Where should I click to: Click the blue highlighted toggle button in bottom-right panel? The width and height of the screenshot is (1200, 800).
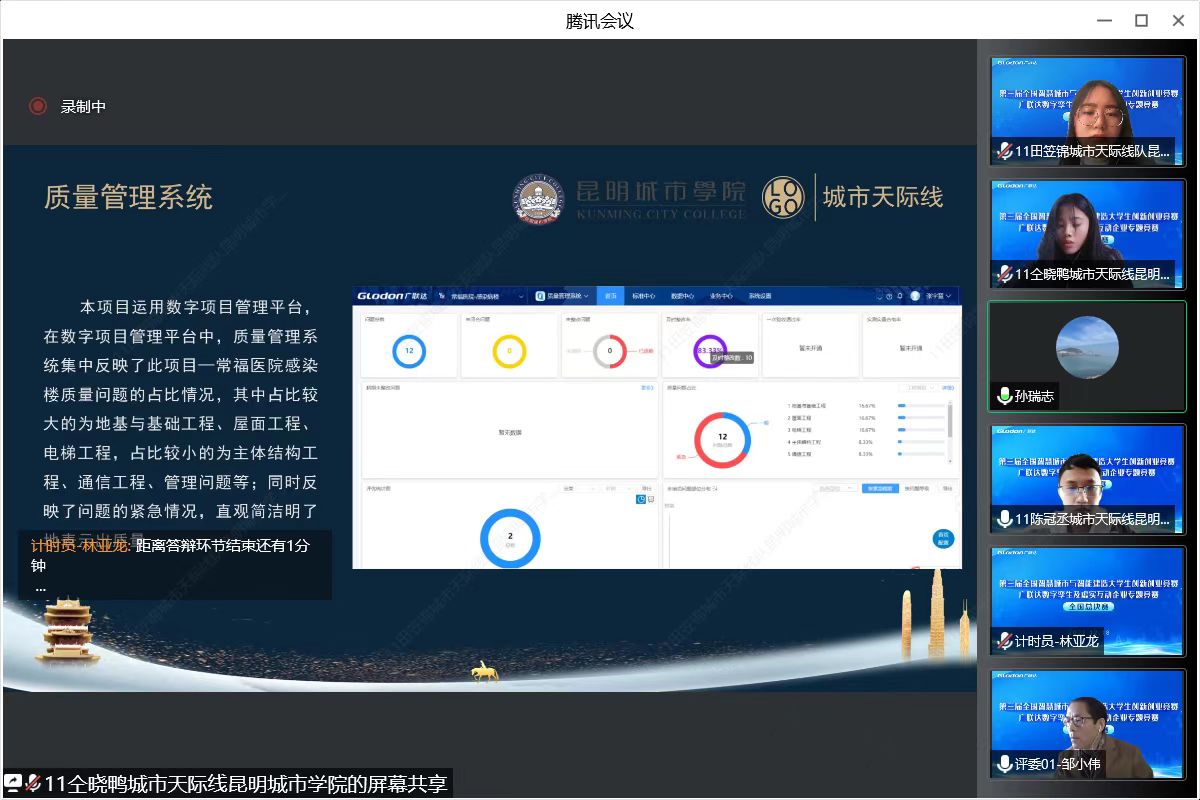click(880, 489)
